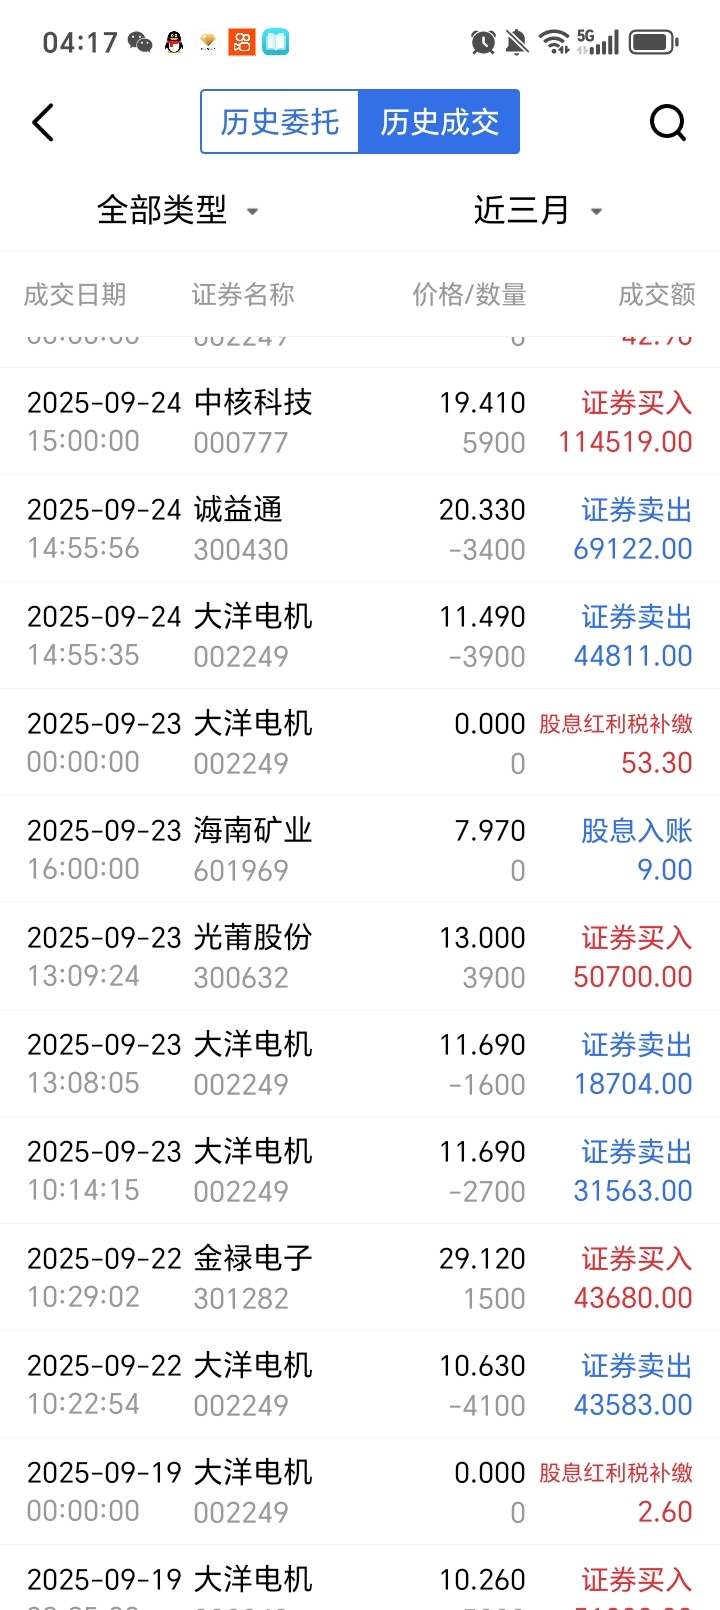This screenshot has height=1610, width=720.
Task: Open the 近三月 date range dropdown
Action: pos(522,210)
